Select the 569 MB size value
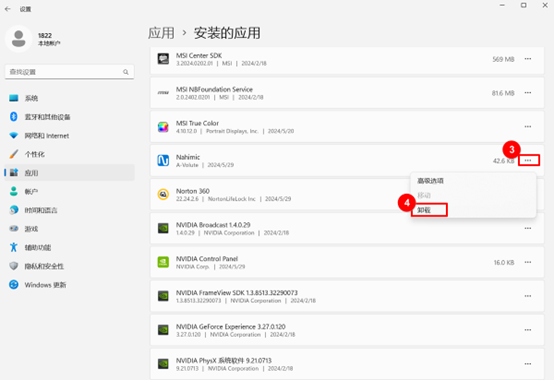The height and width of the screenshot is (380, 554). (503, 59)
